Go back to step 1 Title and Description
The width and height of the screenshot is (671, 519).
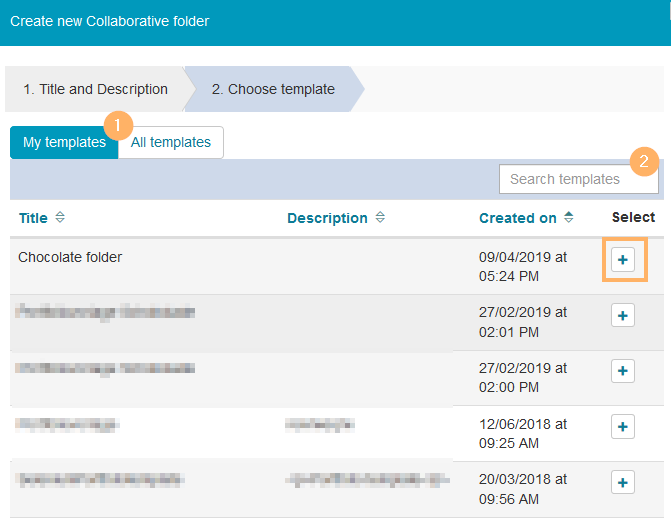[95, 89]
